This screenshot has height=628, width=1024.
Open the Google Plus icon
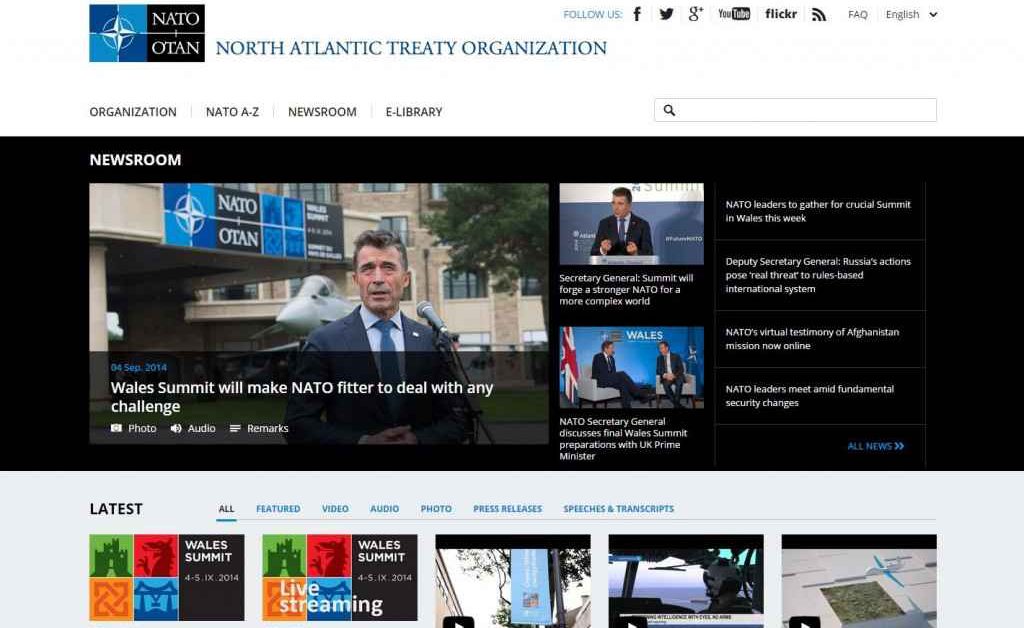(696, 14)
